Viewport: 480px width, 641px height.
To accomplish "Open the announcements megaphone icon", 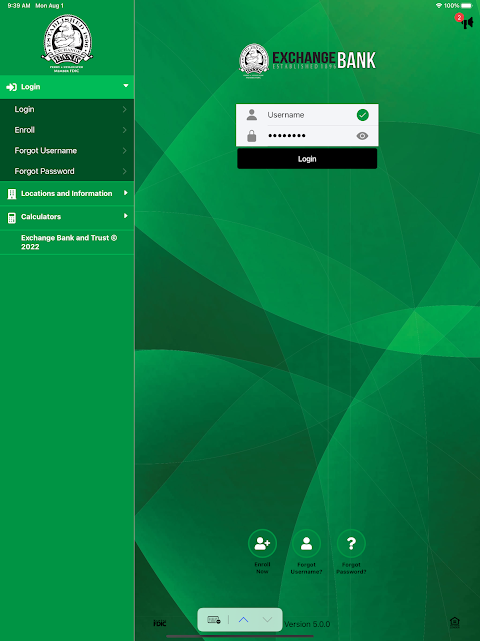I will [467, 22].
